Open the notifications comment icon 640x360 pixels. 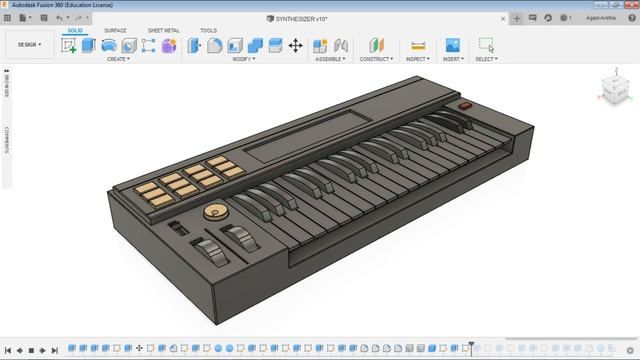pyautogui.click(x=533, y=18)
